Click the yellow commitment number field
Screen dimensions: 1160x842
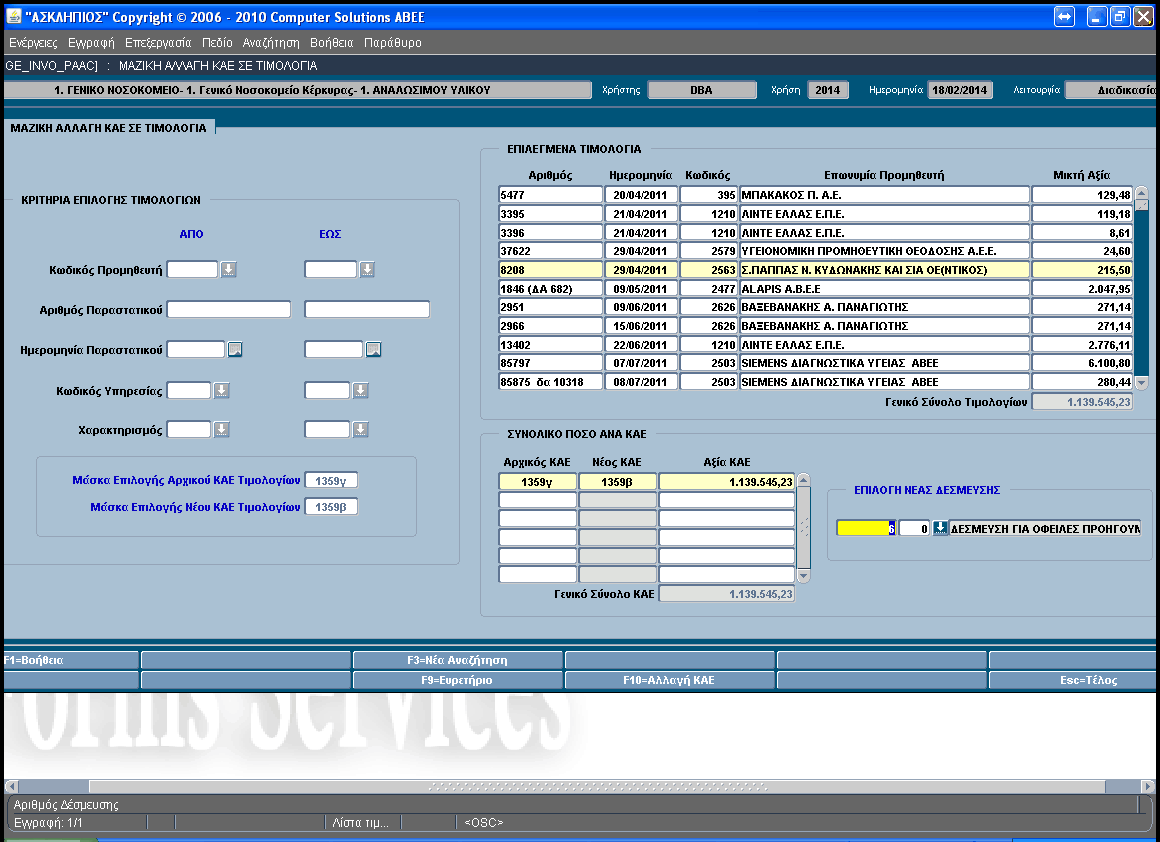(866, 528)
